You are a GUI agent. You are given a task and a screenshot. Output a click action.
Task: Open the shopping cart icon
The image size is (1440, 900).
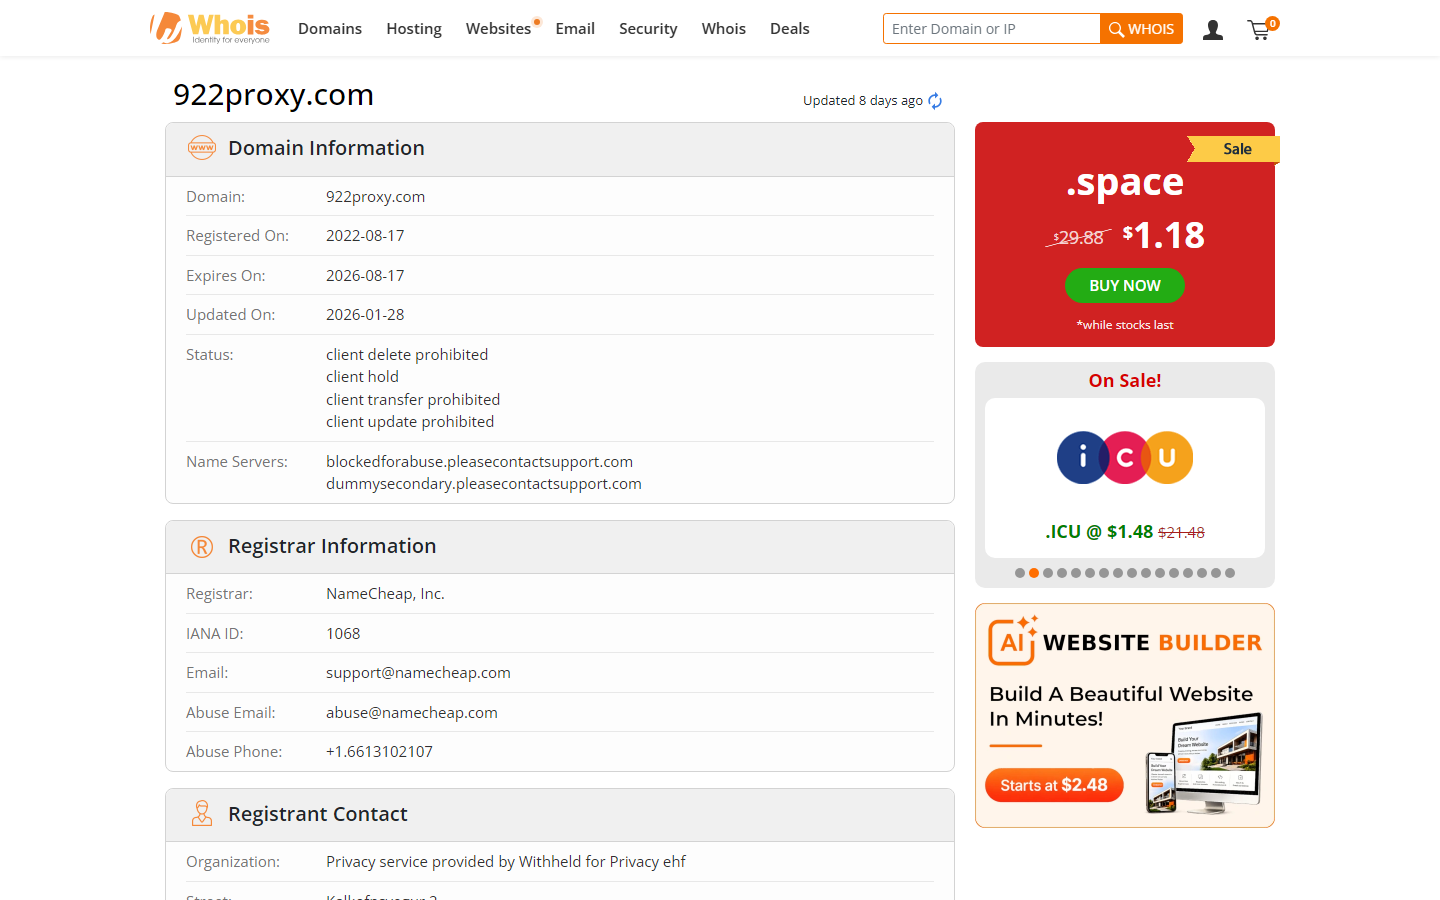[1261, 29]
